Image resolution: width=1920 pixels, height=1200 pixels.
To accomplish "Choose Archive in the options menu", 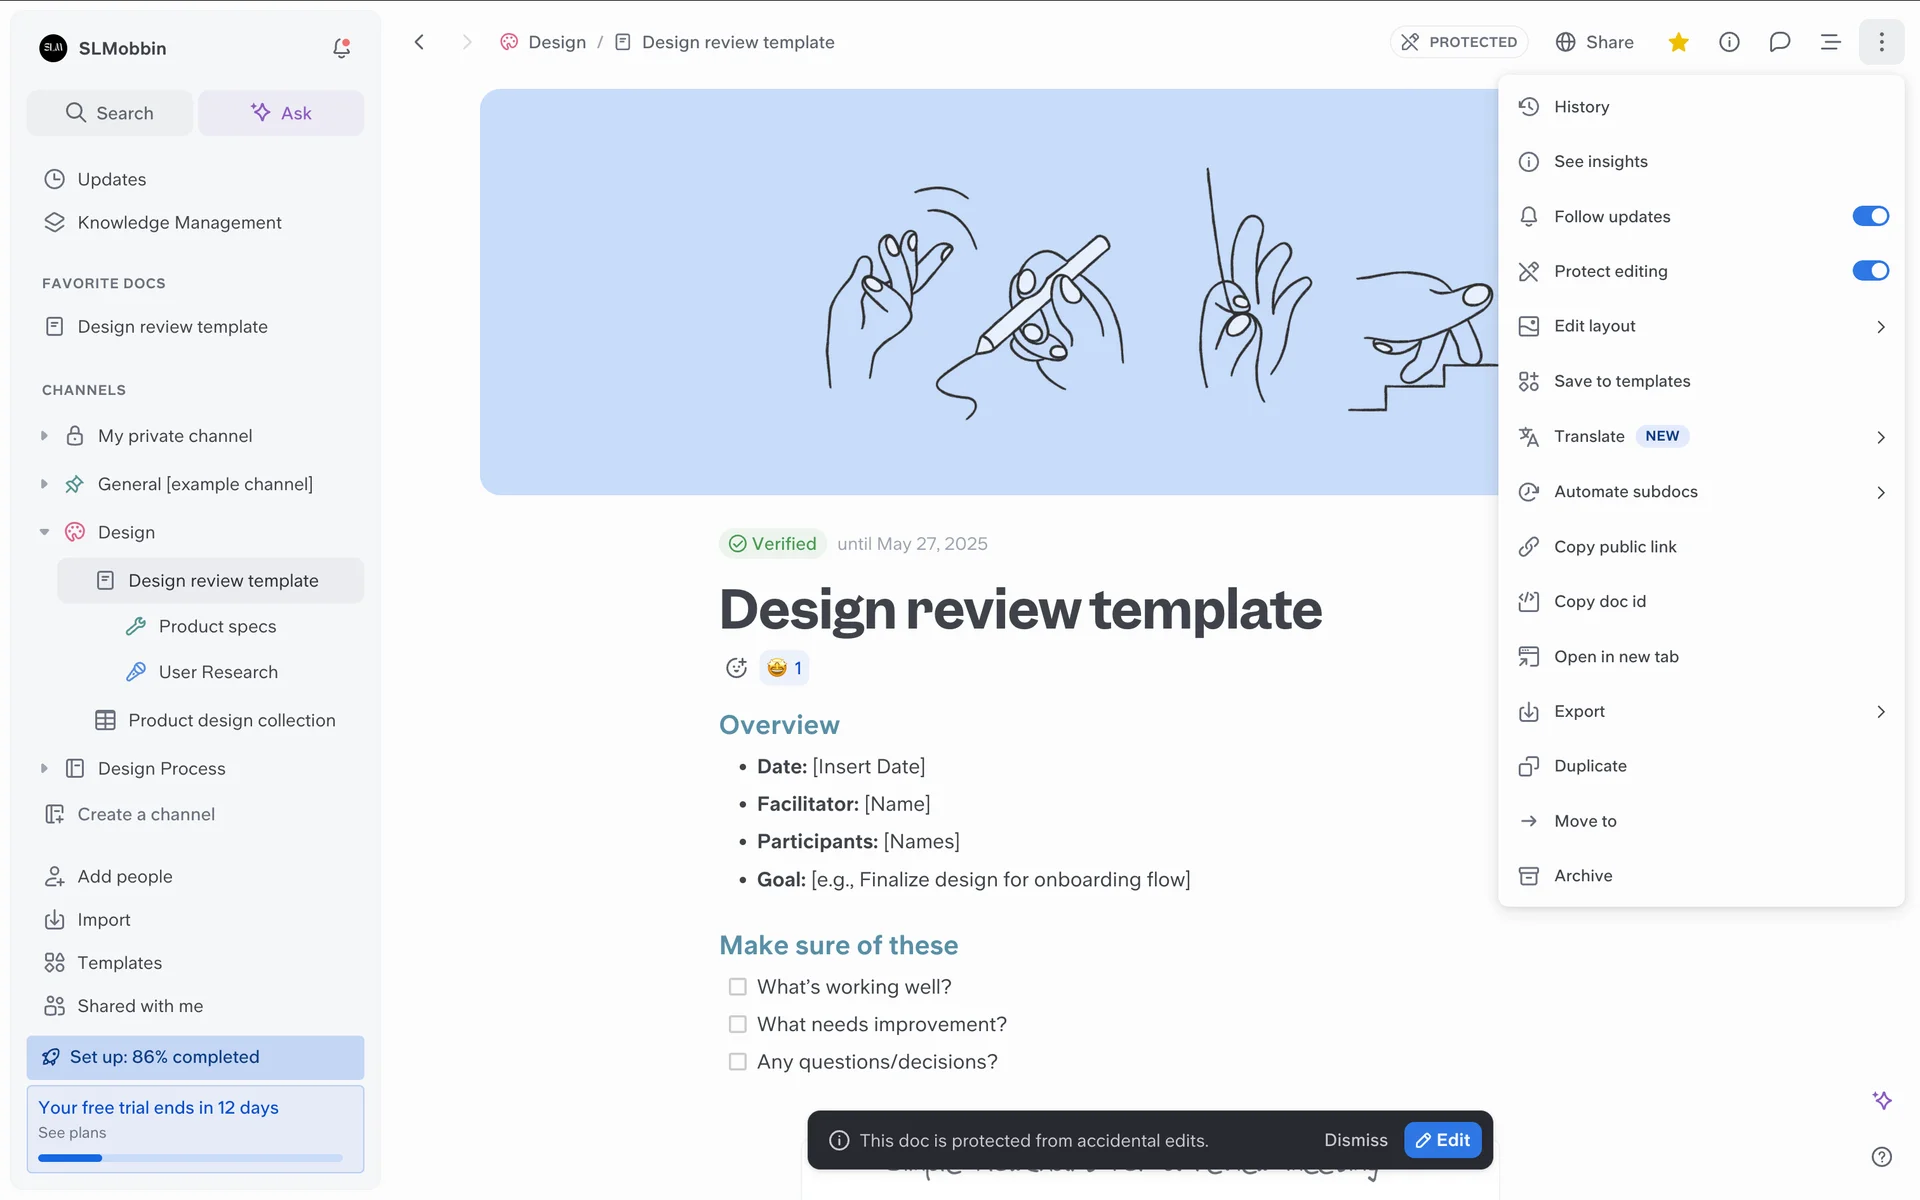I will [1582, 876].
